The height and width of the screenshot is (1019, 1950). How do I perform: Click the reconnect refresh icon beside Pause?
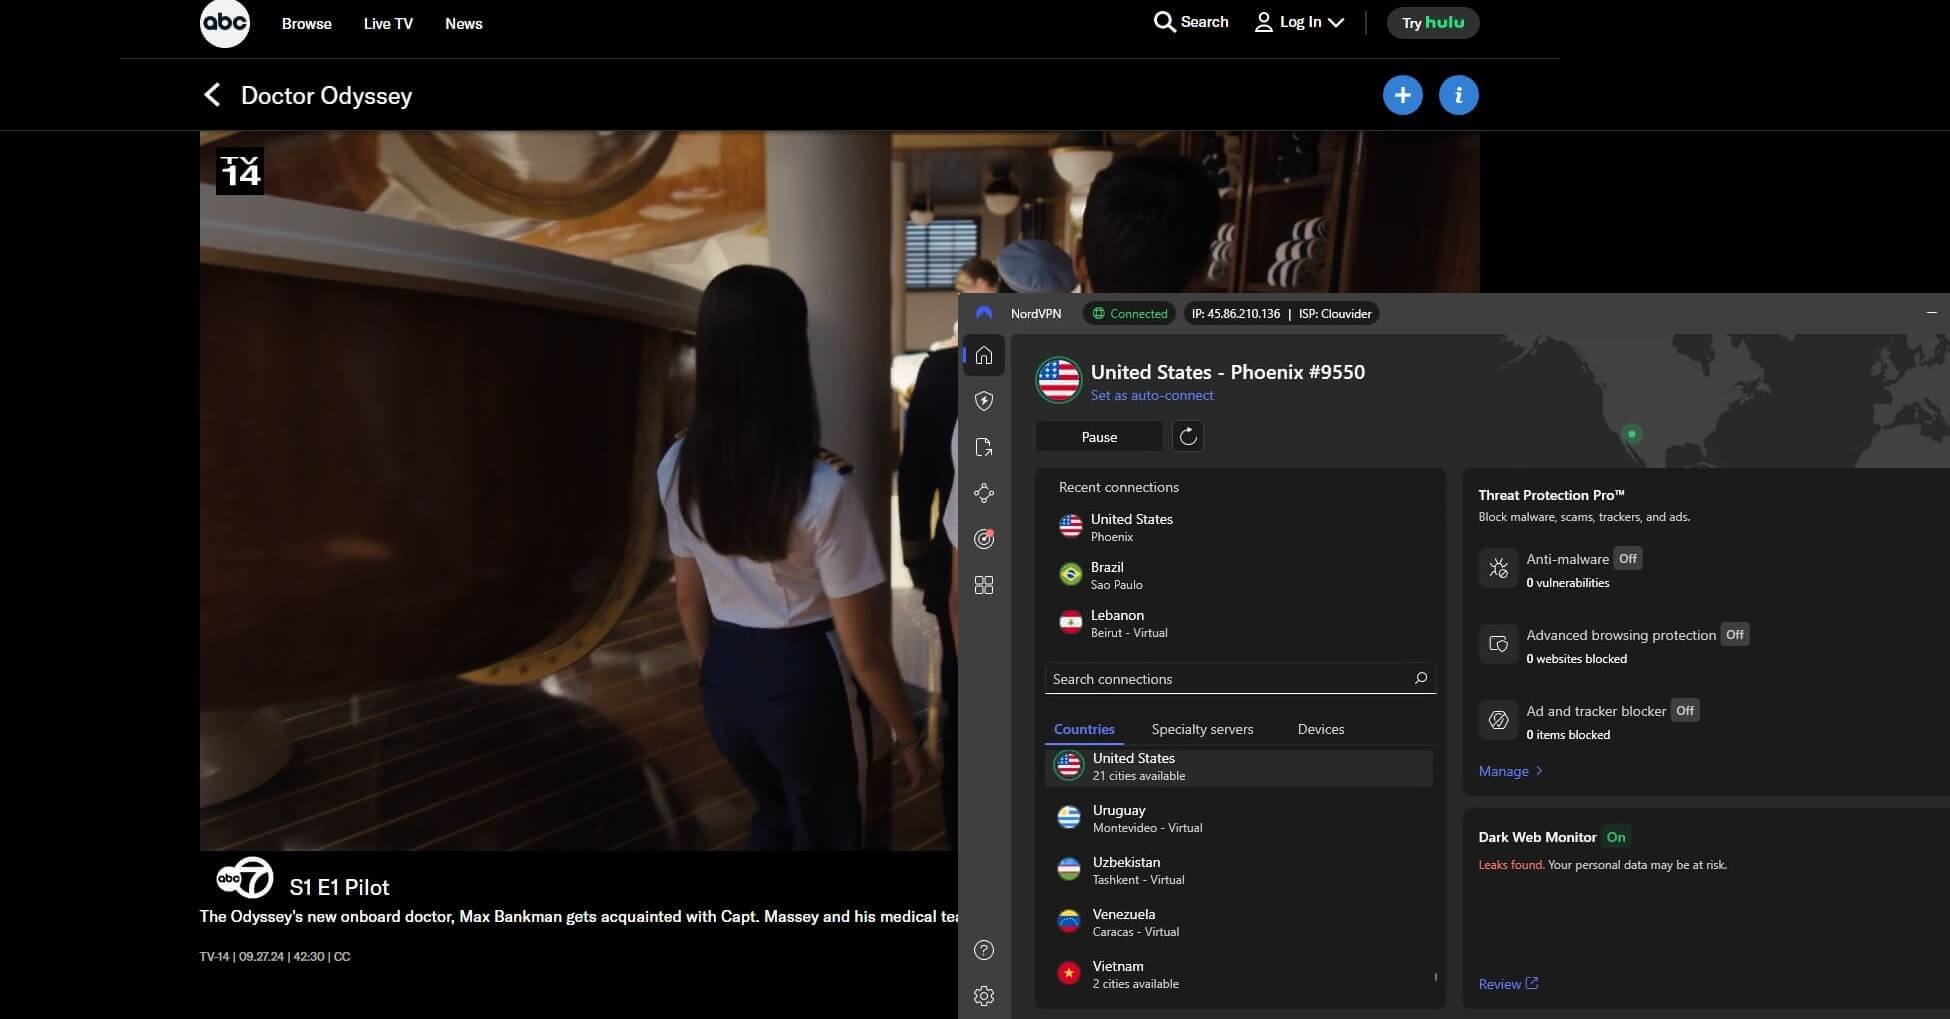(x=1187, y=437)
